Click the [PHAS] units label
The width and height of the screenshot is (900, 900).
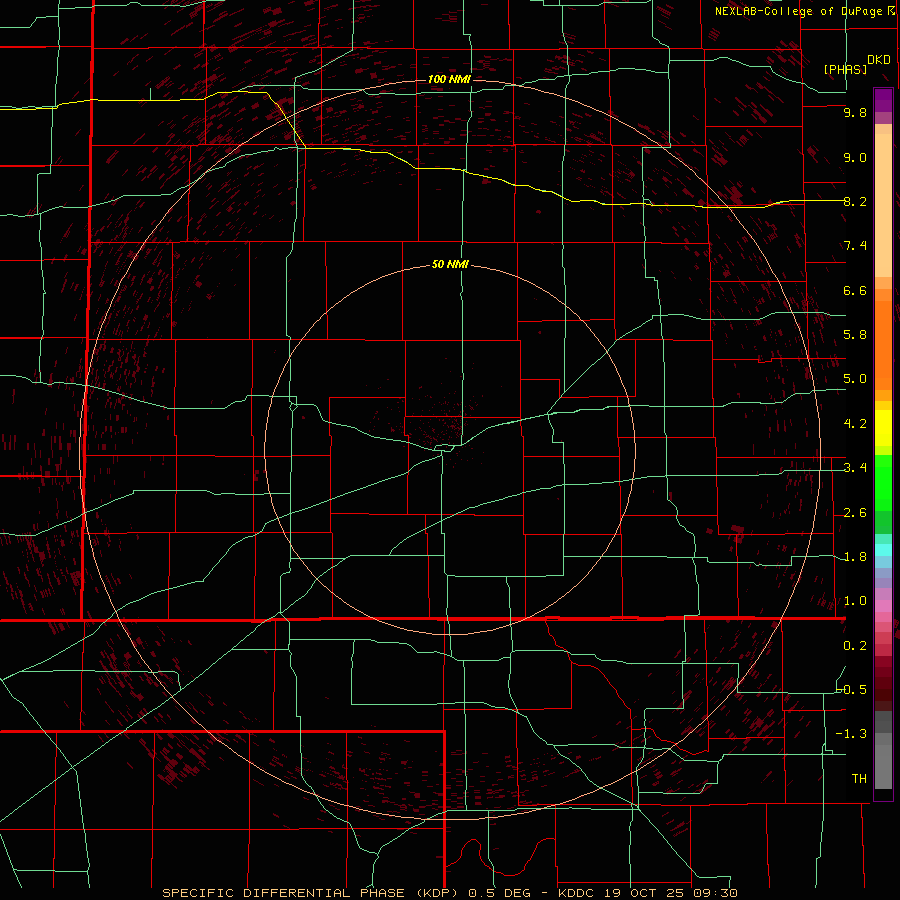coord(845,69)
